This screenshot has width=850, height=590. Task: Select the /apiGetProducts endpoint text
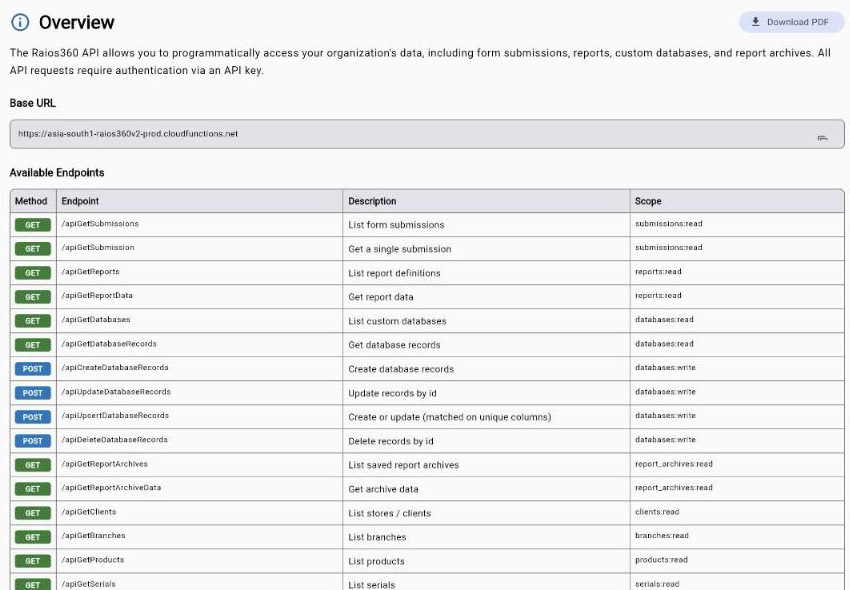tap(93, 560)
